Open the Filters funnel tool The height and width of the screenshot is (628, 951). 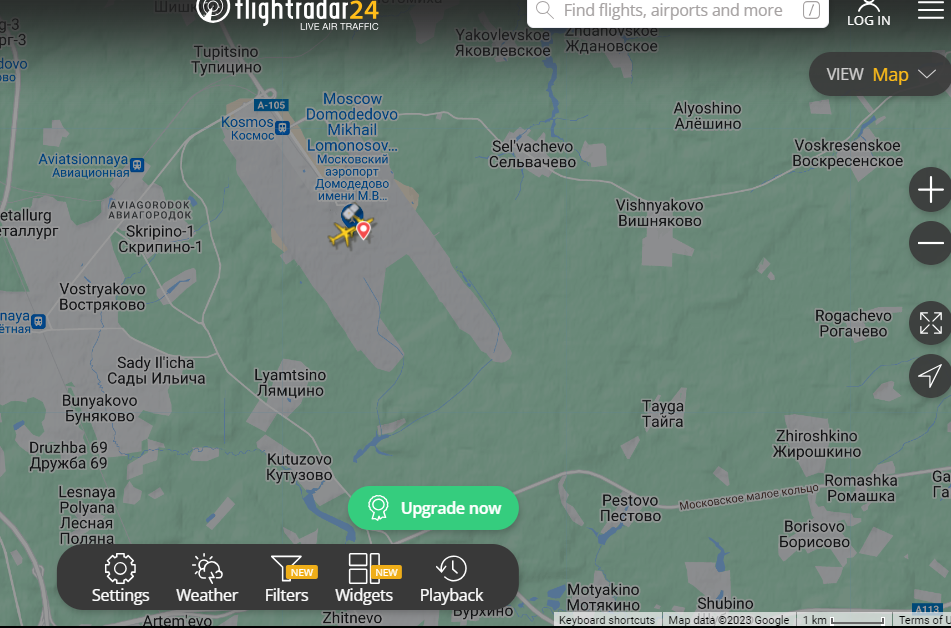(287, 578)
